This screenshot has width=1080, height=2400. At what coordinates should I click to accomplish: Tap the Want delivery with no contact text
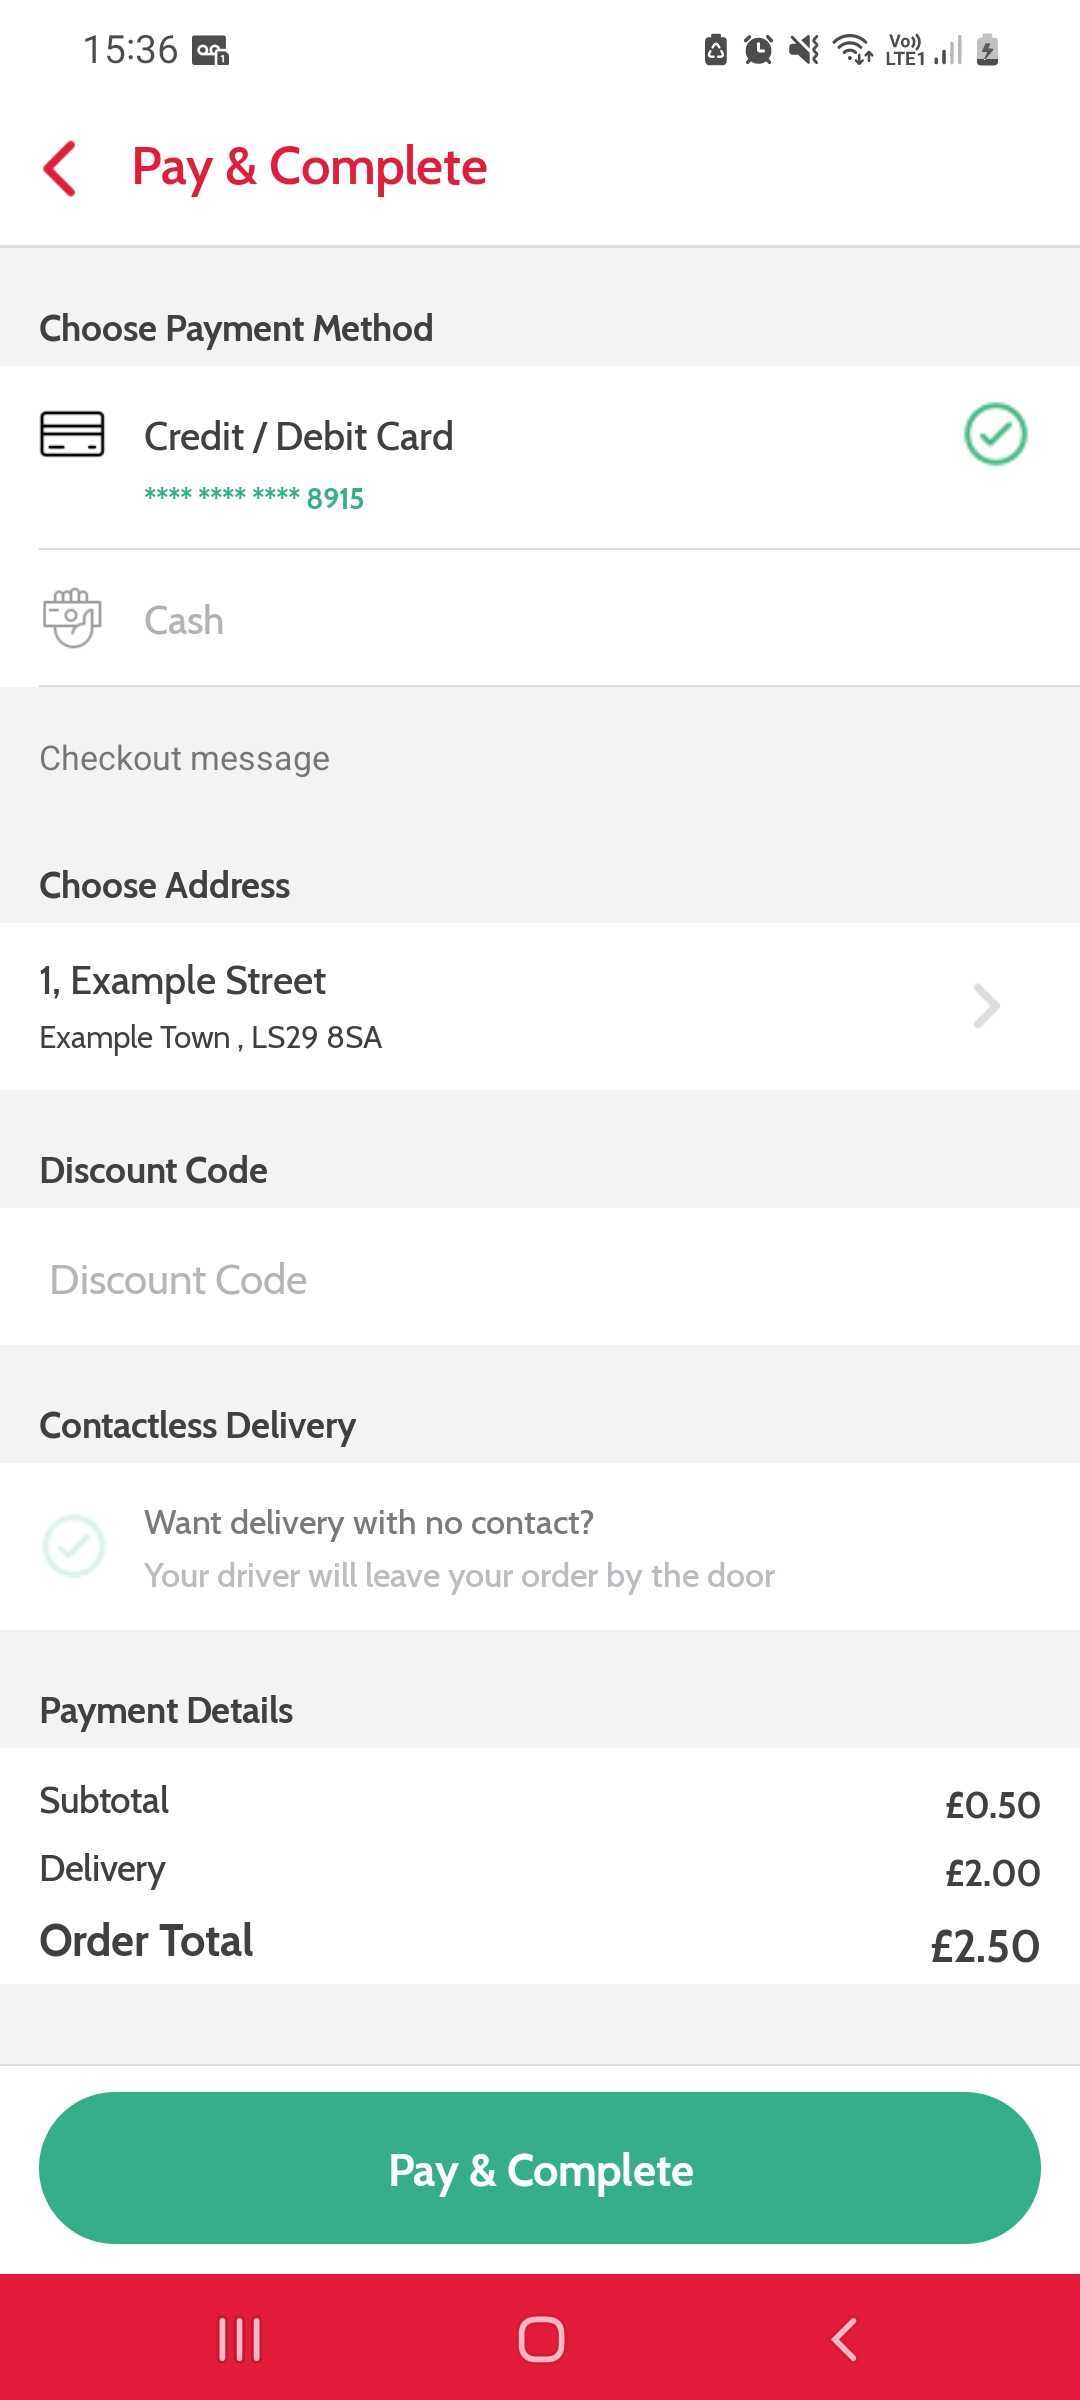[x=369, y=1522]
